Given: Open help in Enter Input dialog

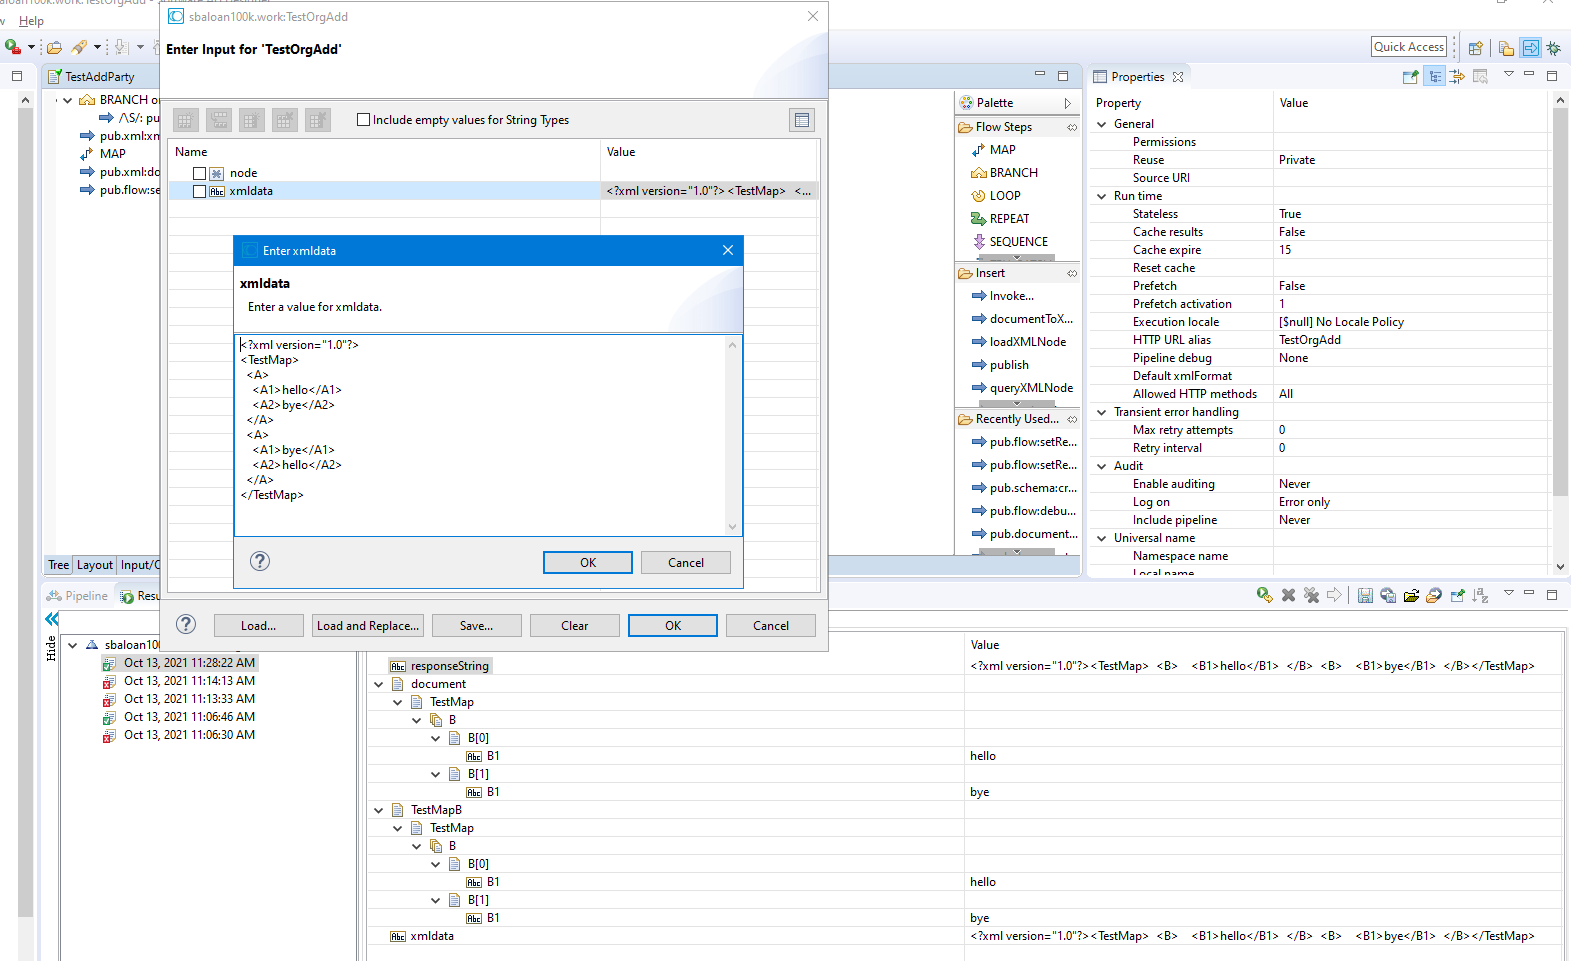Looking at the screenshot, I should tap(186, 624).
